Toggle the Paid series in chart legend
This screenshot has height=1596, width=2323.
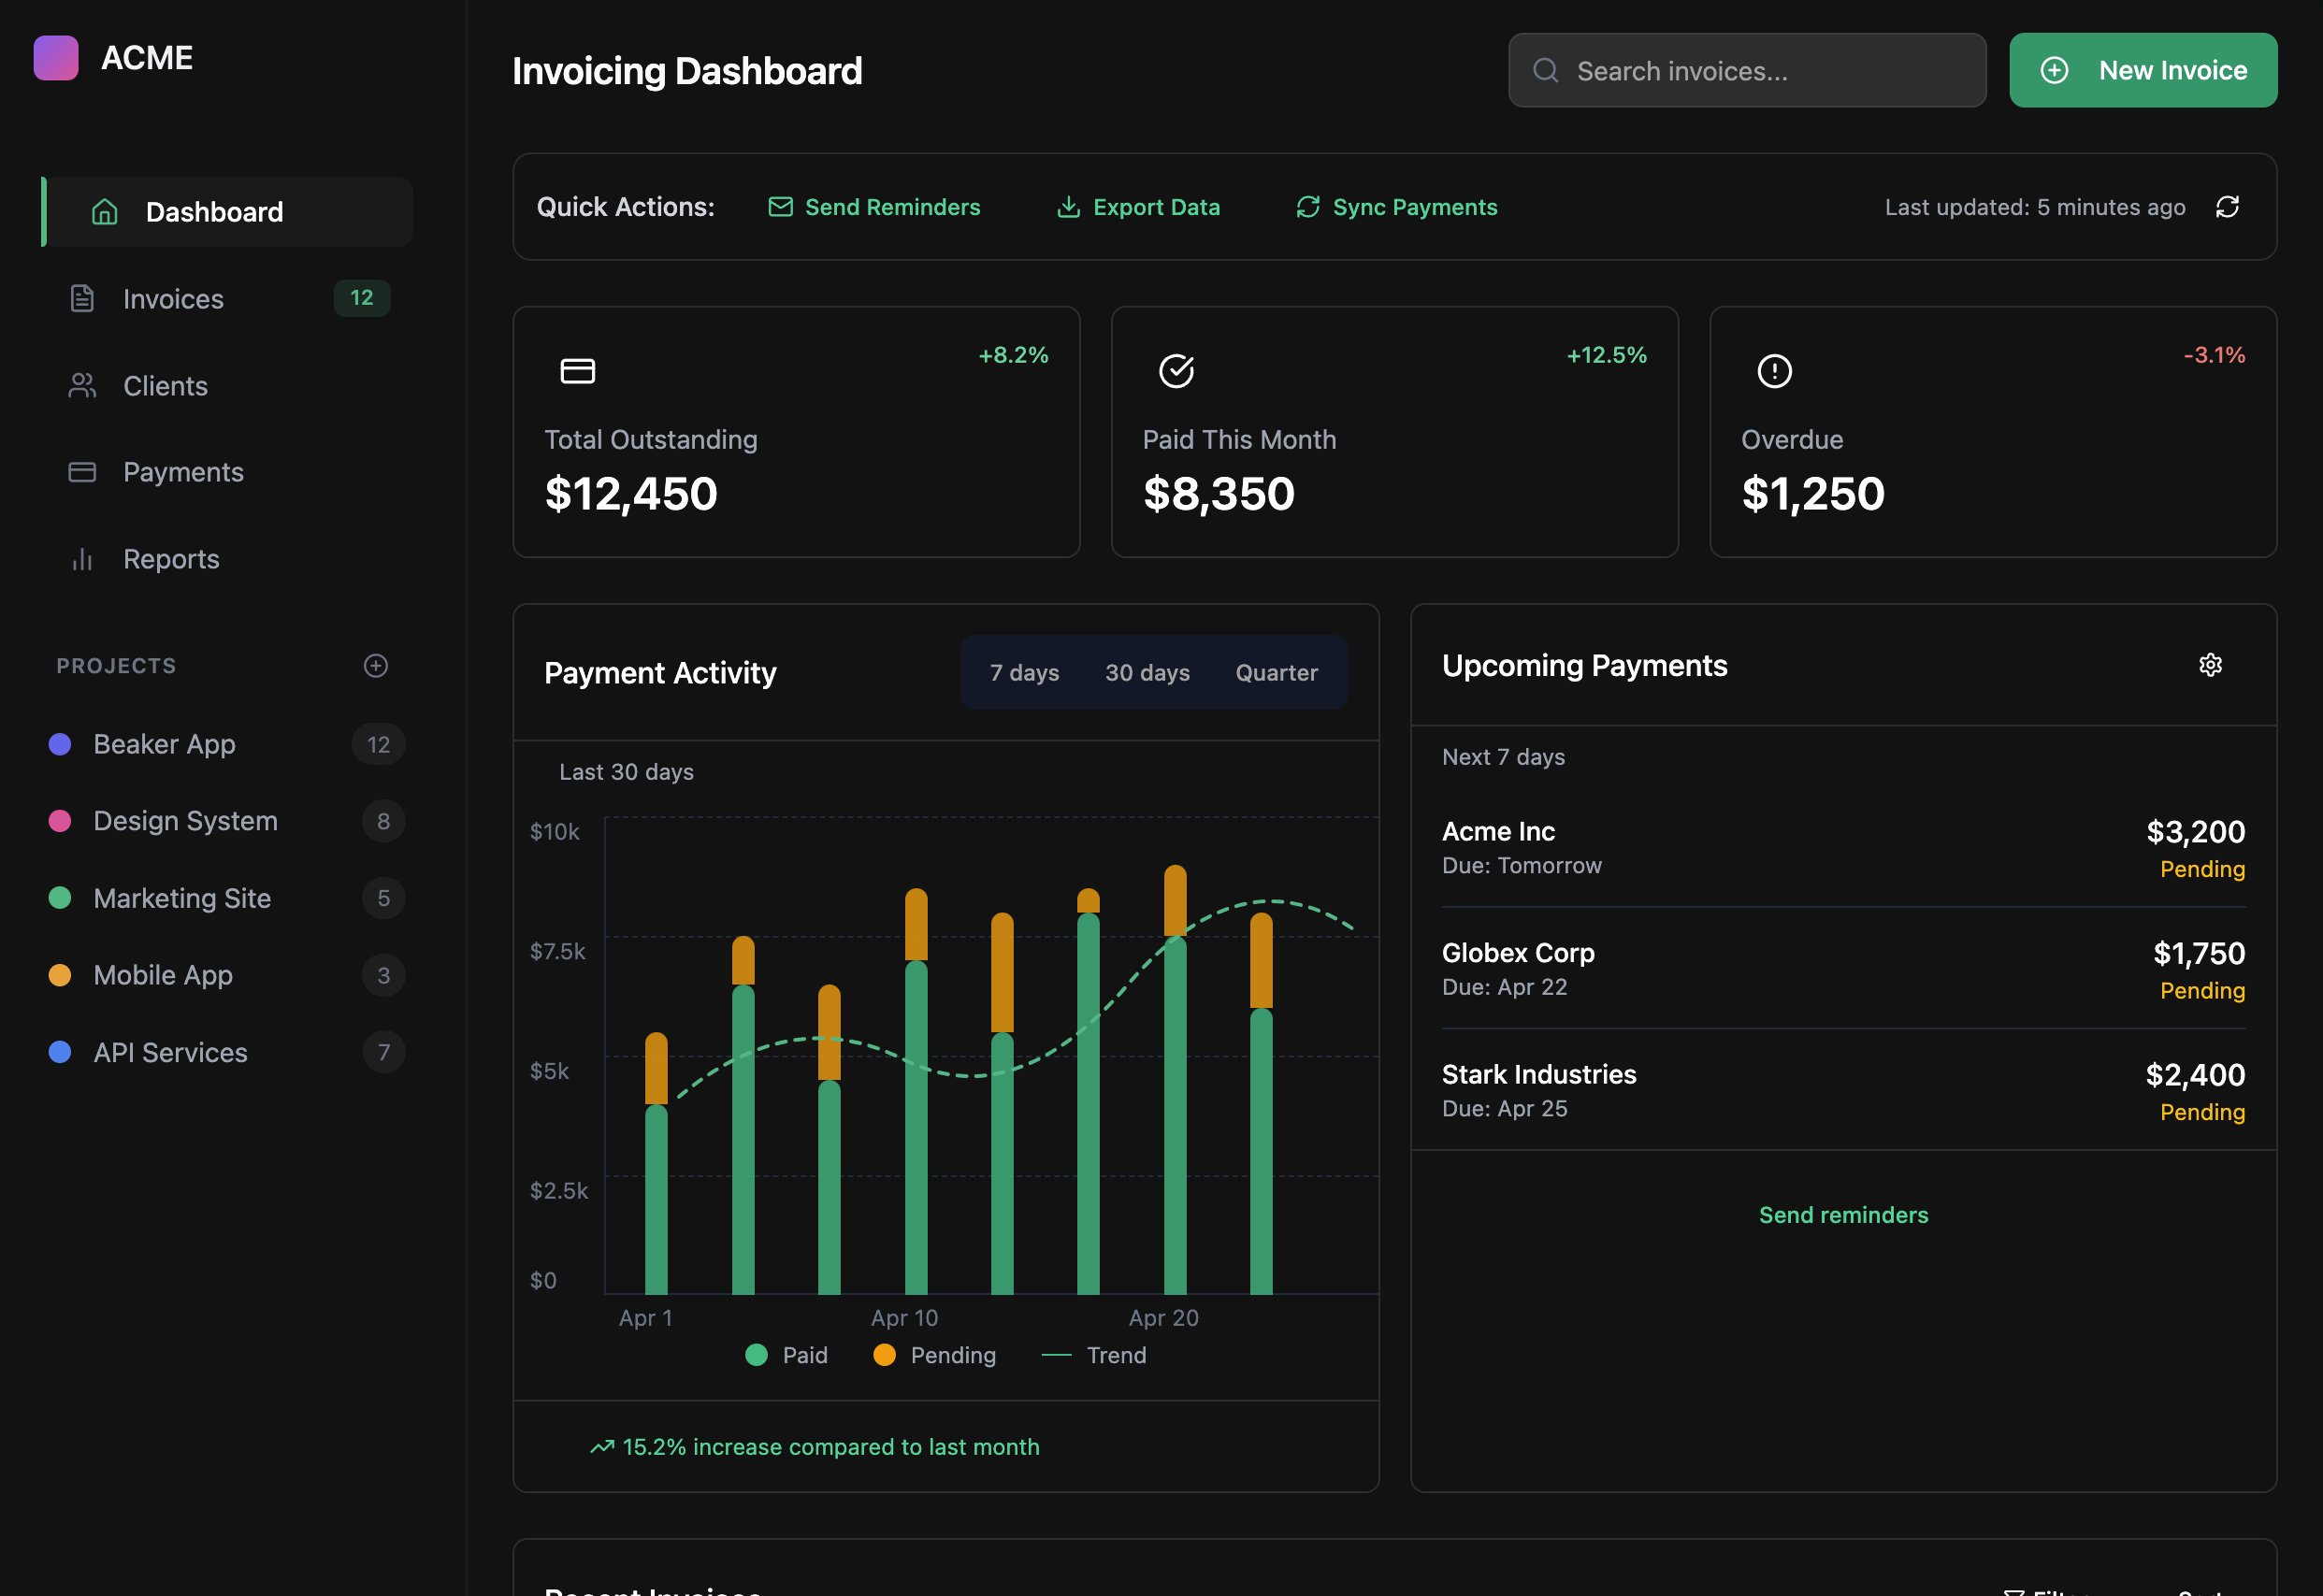[x=787, y=1355]
